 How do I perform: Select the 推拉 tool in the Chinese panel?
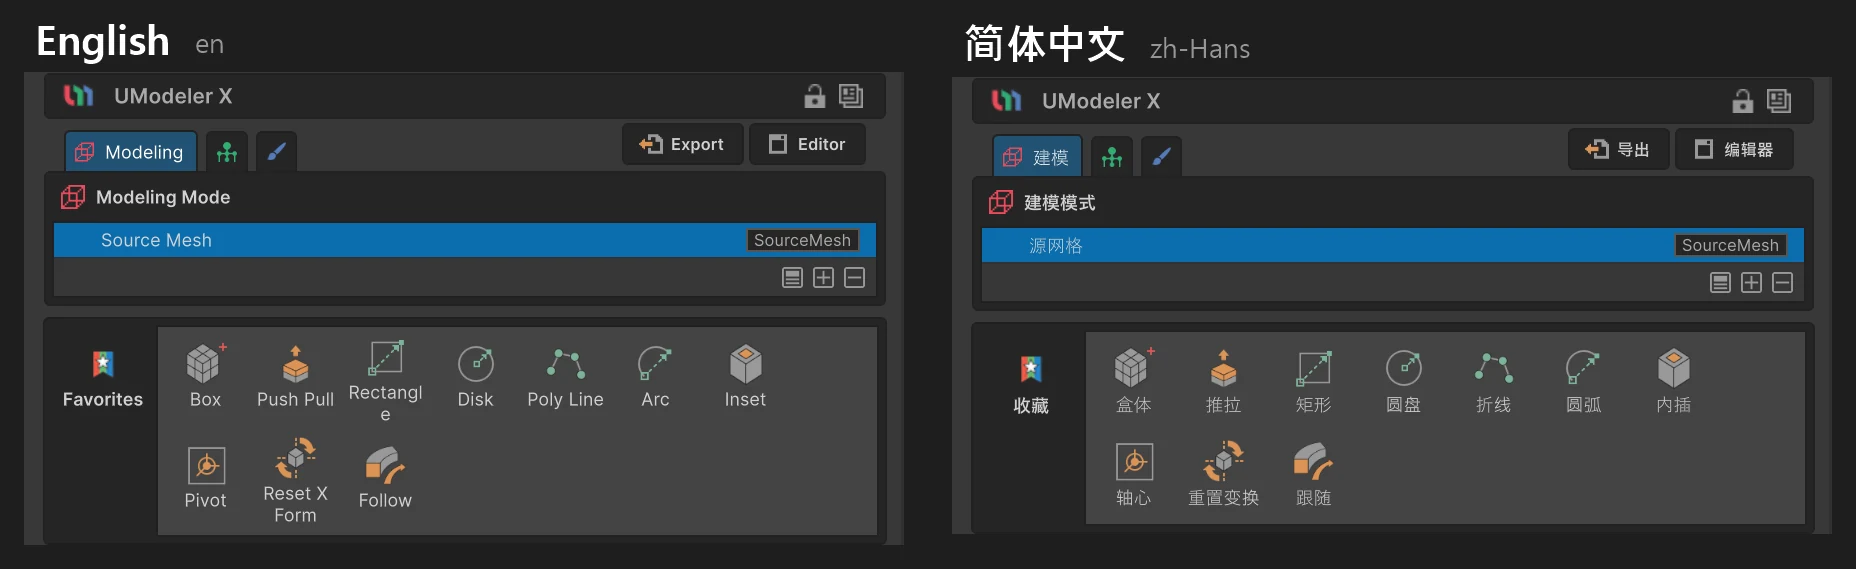(1223, 380)
